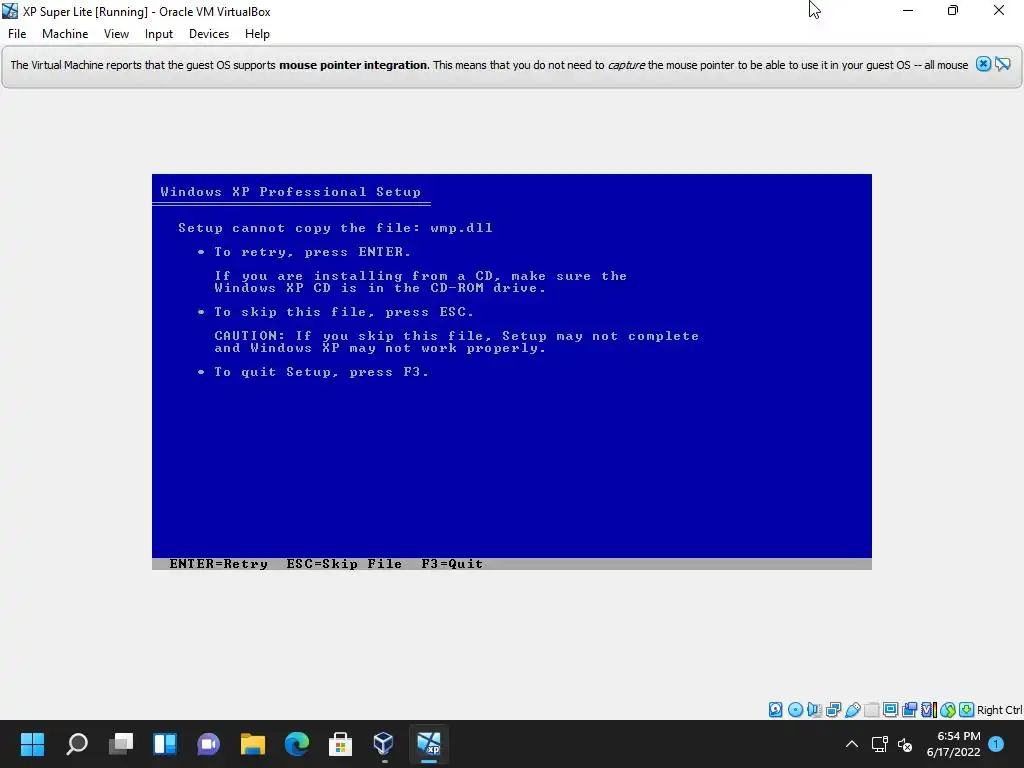Open the Devices menu
This screenshot has height=768, width=1024.
tap(209, 34)
